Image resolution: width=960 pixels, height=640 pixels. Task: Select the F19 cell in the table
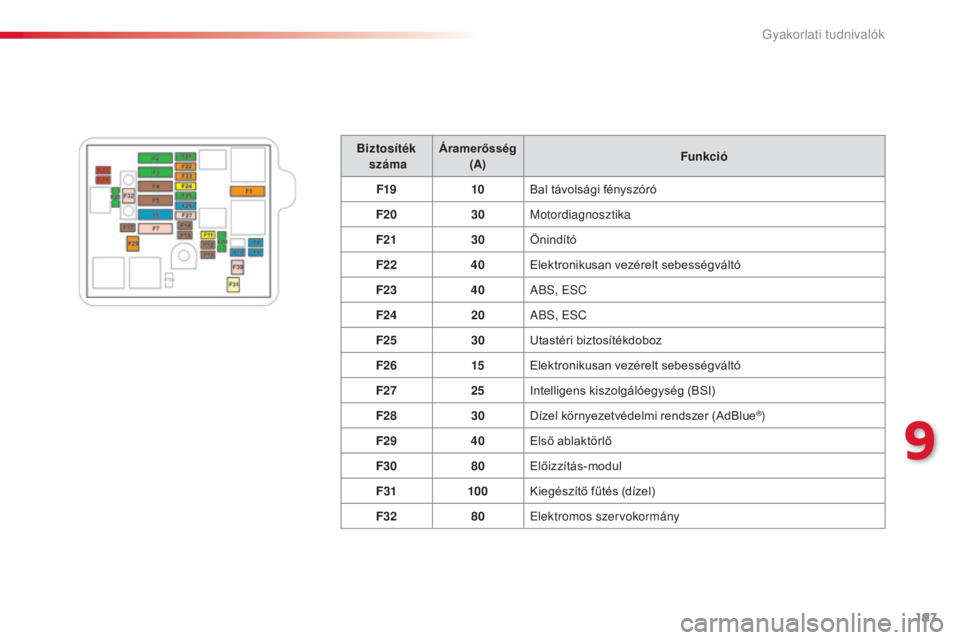tap(386, 189)
